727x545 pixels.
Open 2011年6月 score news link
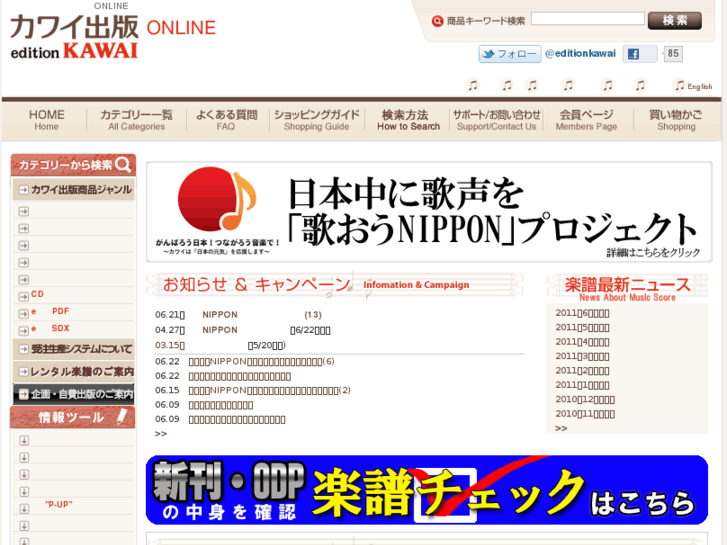[582, 314]
